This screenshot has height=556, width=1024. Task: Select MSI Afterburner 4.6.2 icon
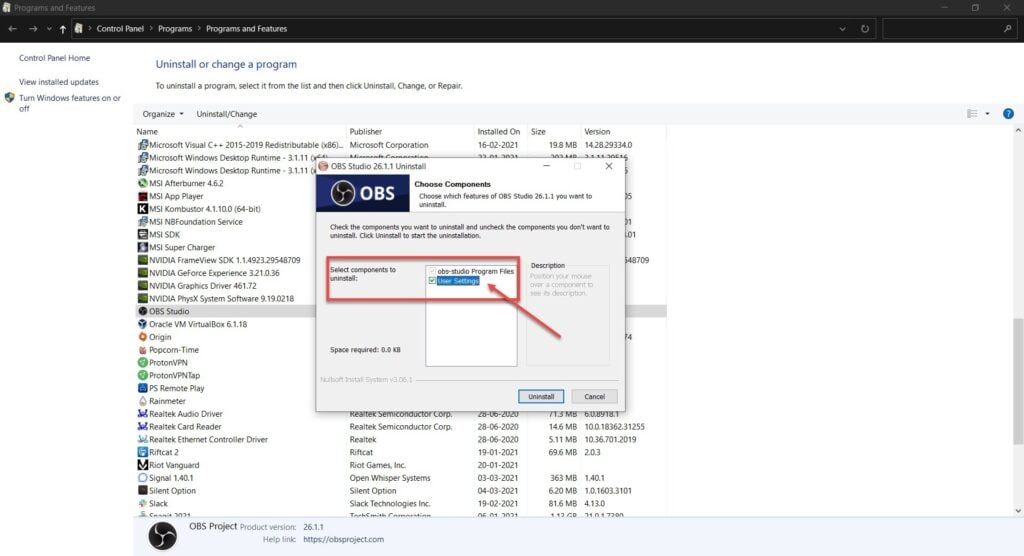point(142,183)
